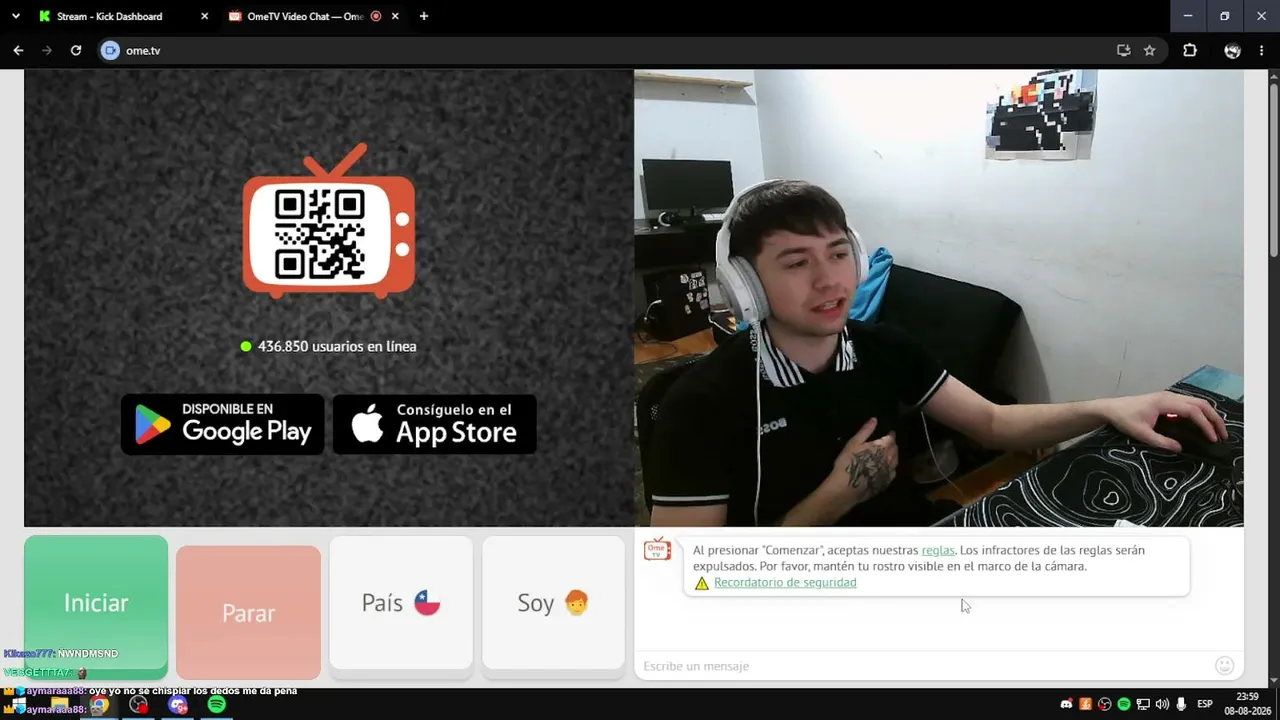1280x720 pixels.
Task: Open the Google Play download badge
Action: [x=222, y=424]
